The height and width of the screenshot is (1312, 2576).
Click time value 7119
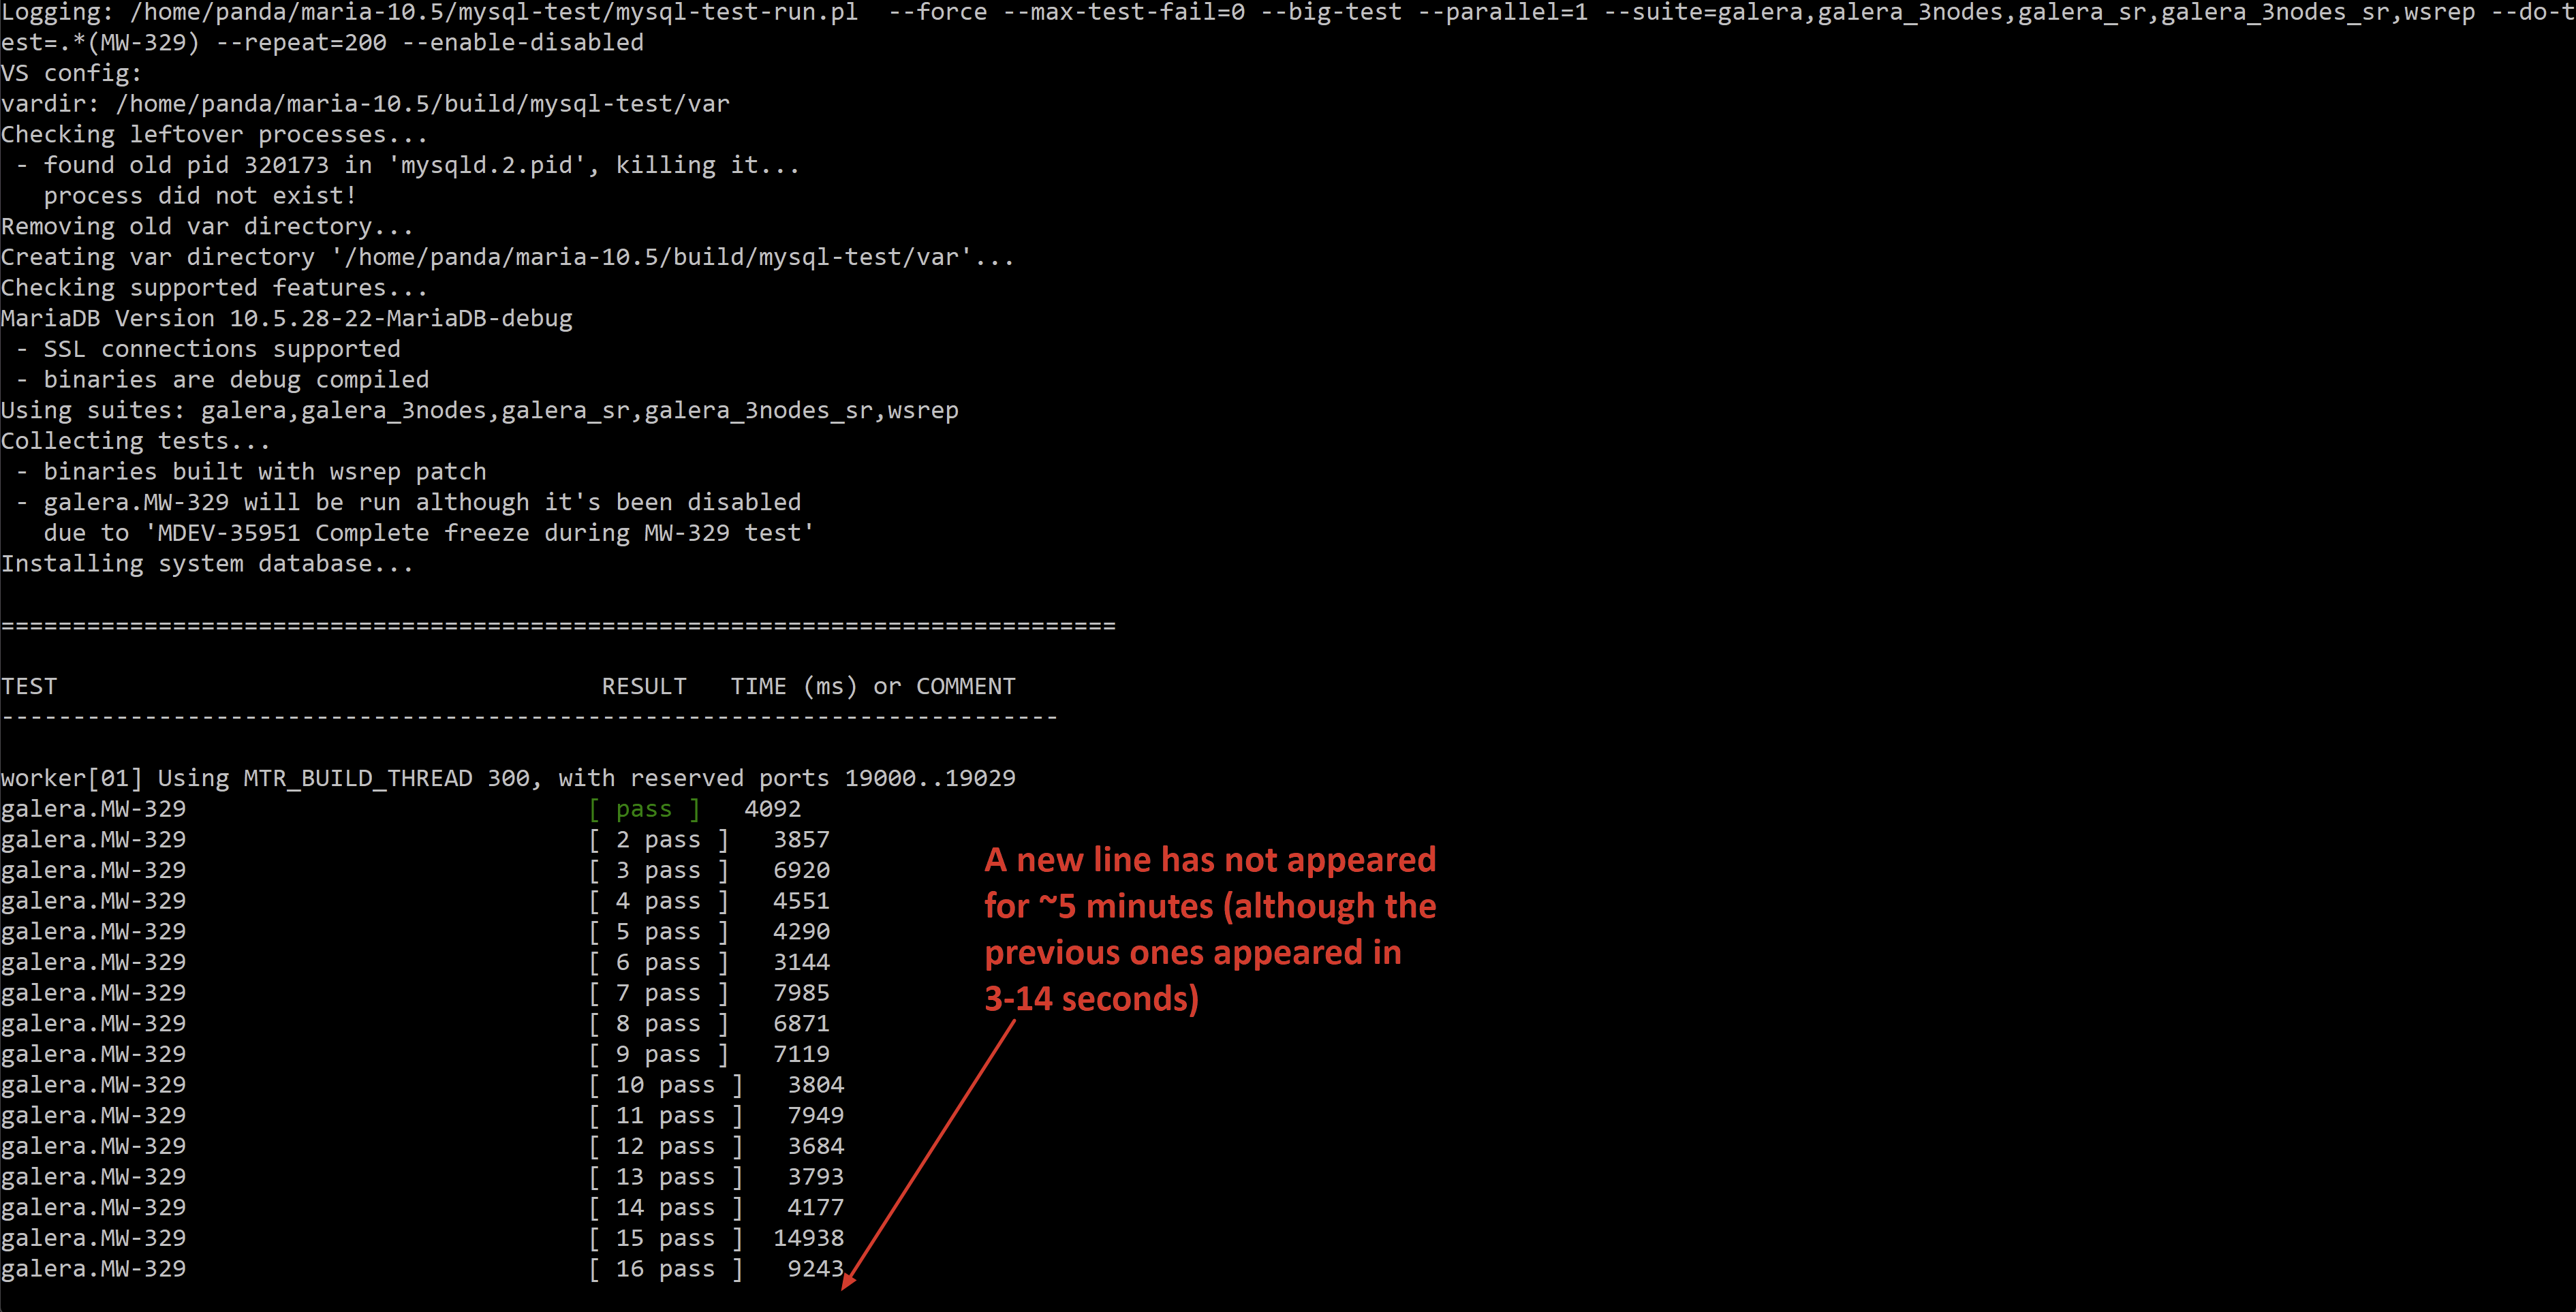[801, 1054]
